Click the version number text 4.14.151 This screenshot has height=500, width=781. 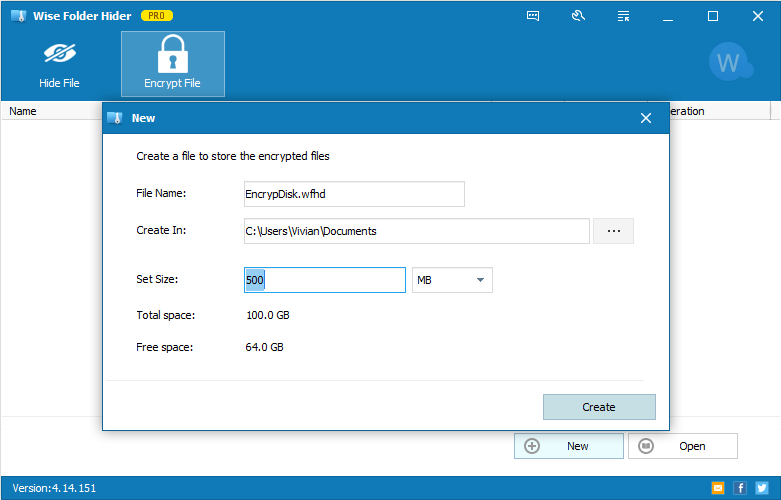click(74, 488)
